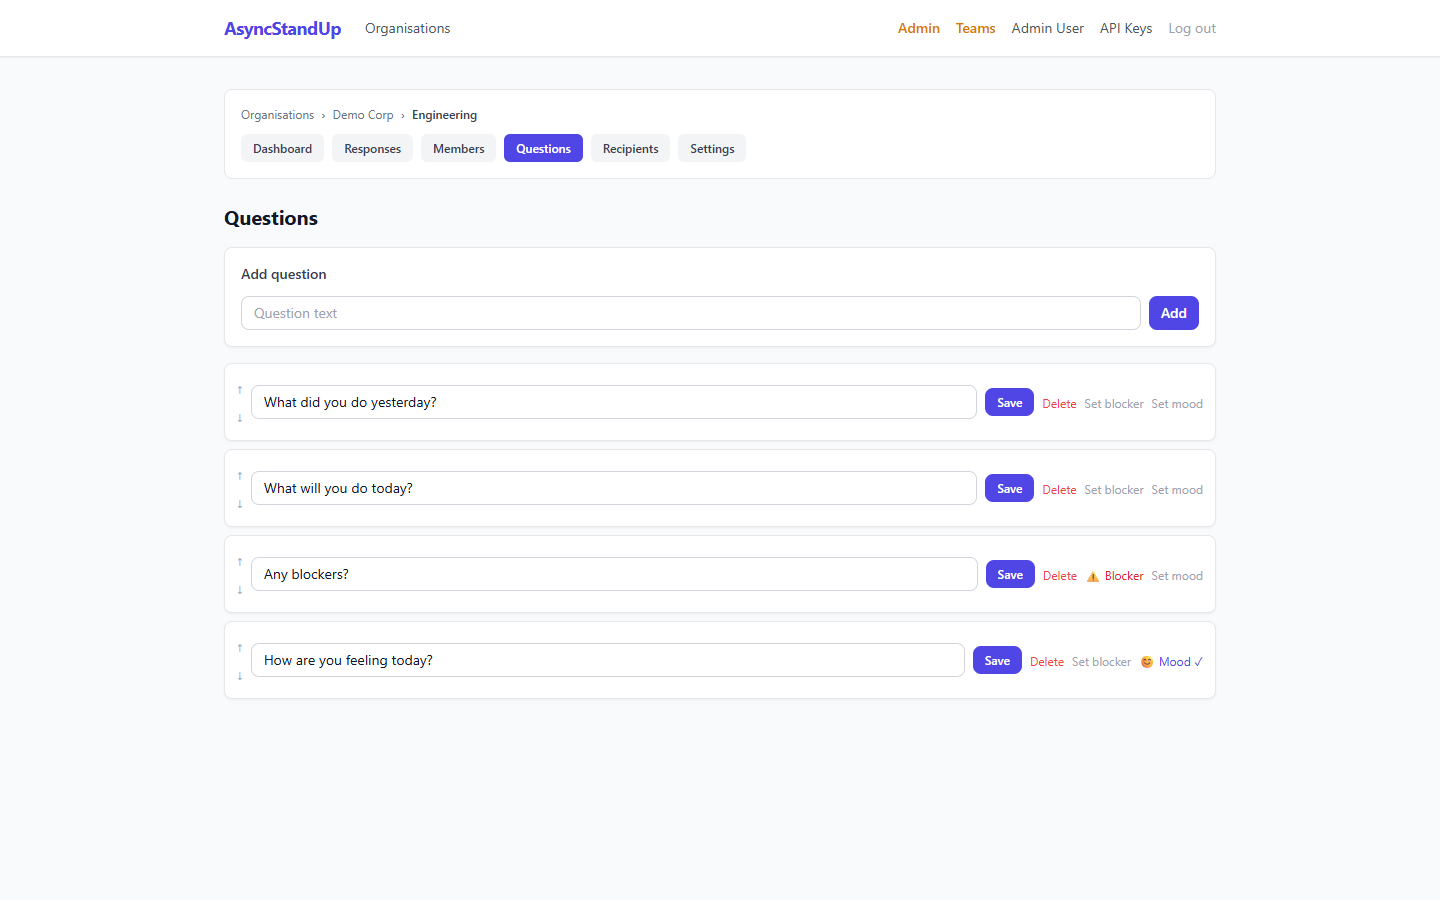Set mood on 'What will you do today?'

1177,490
